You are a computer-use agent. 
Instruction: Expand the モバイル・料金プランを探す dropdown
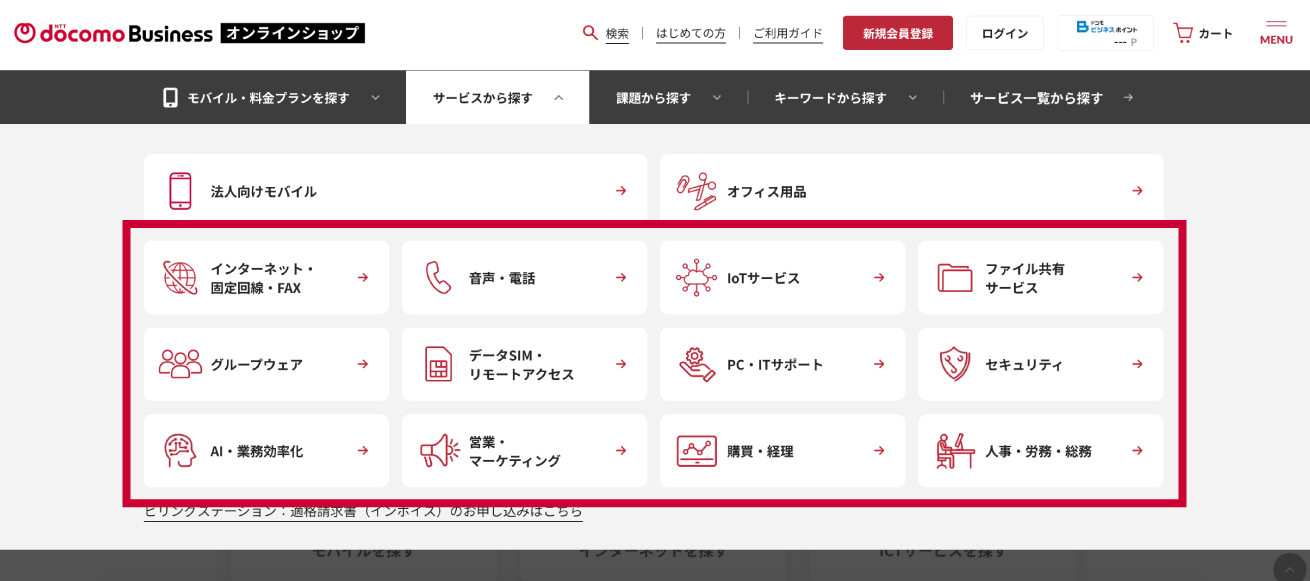click(x=271, y=98)
